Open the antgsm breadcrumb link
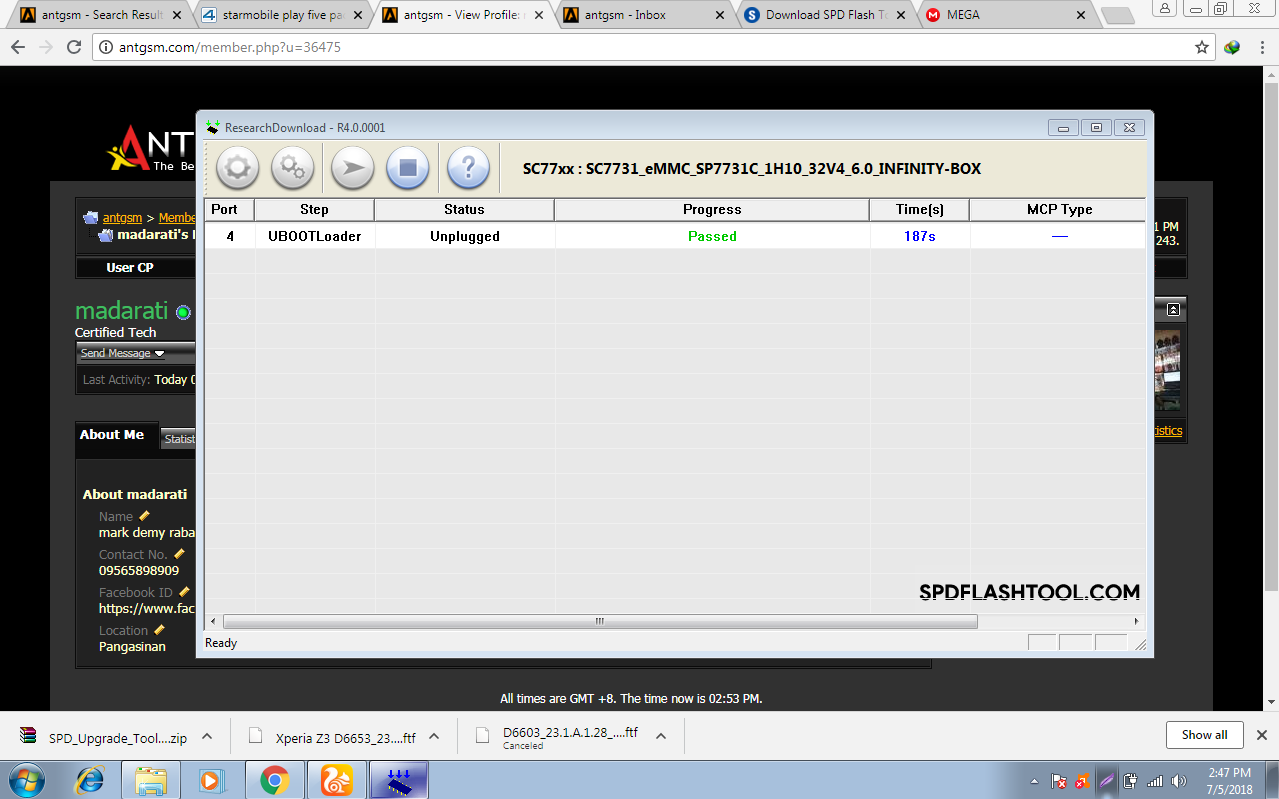 pyautogui.click(x=122, y=217)
